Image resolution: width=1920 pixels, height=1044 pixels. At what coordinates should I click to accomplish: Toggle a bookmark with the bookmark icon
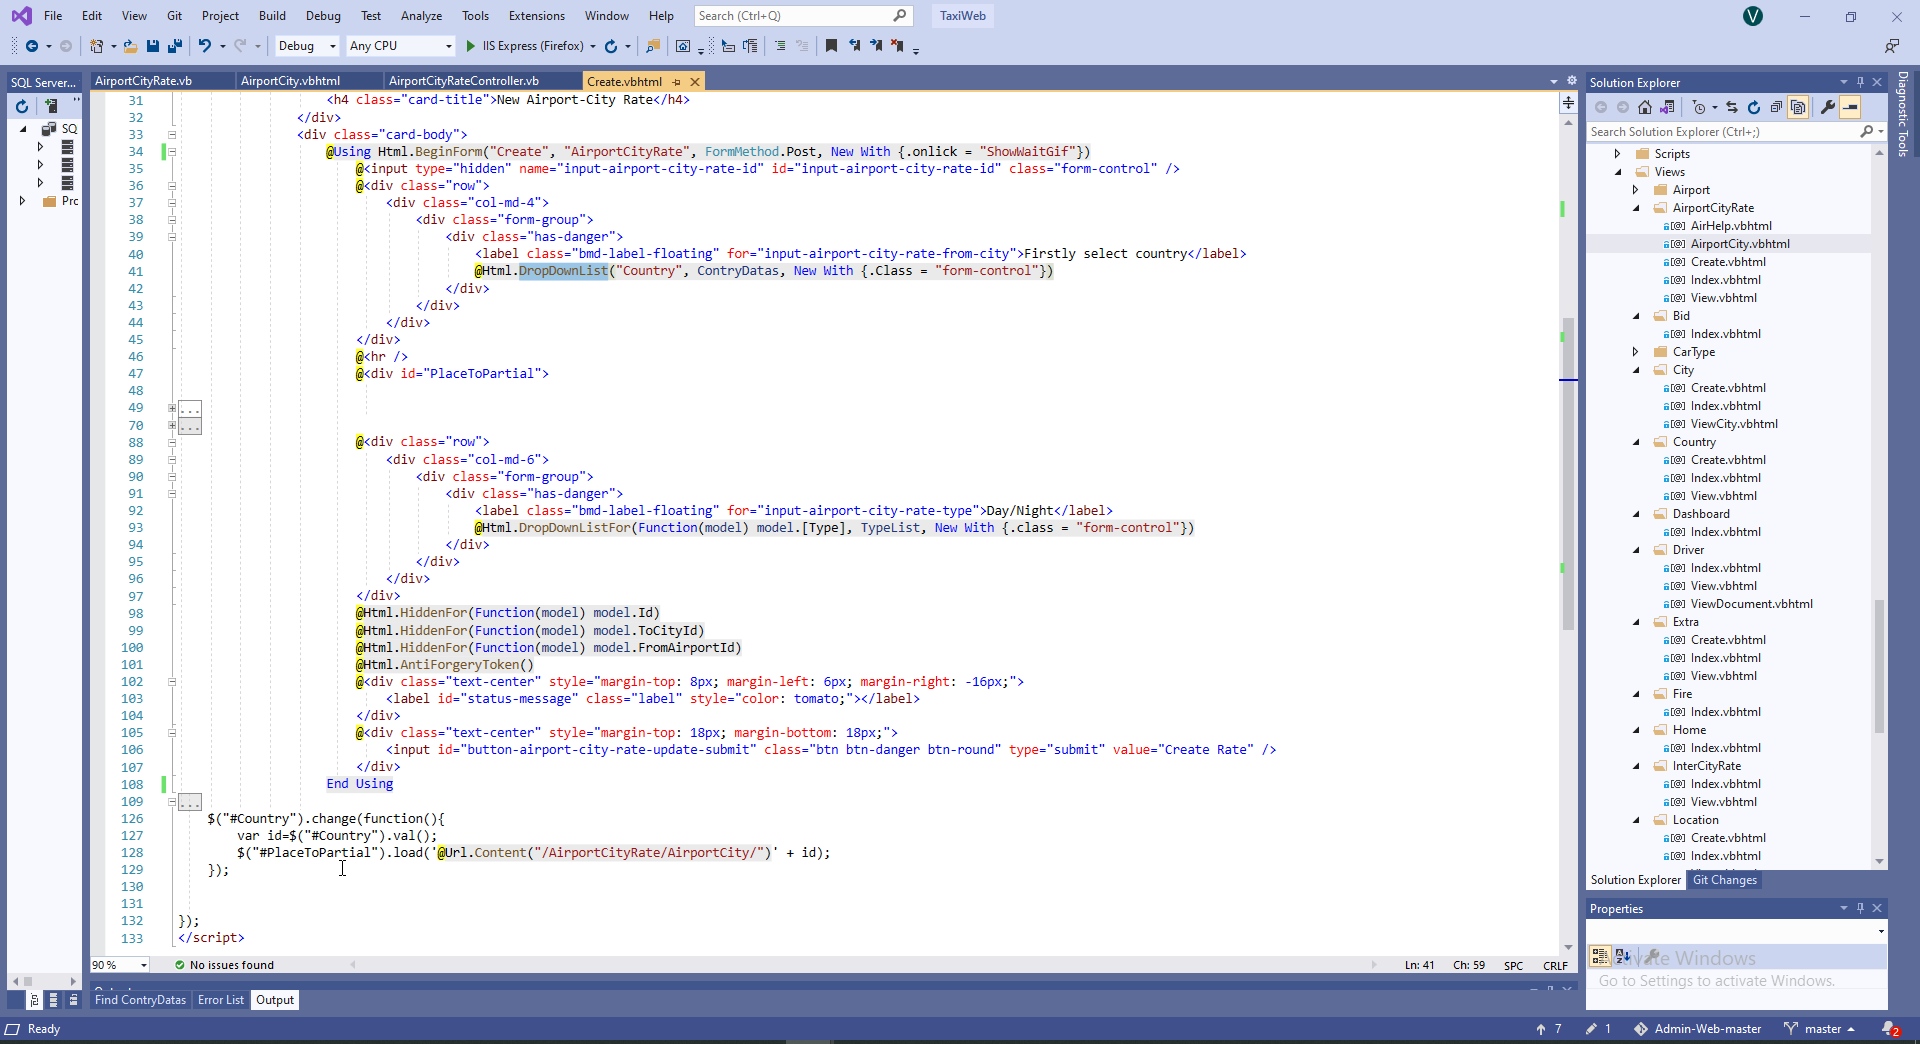831,46
